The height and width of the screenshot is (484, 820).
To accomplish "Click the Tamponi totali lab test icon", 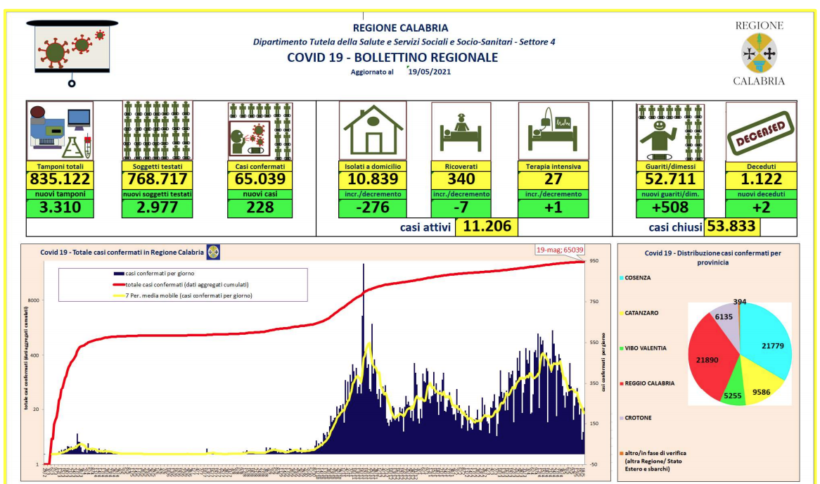I will point(60,130).
